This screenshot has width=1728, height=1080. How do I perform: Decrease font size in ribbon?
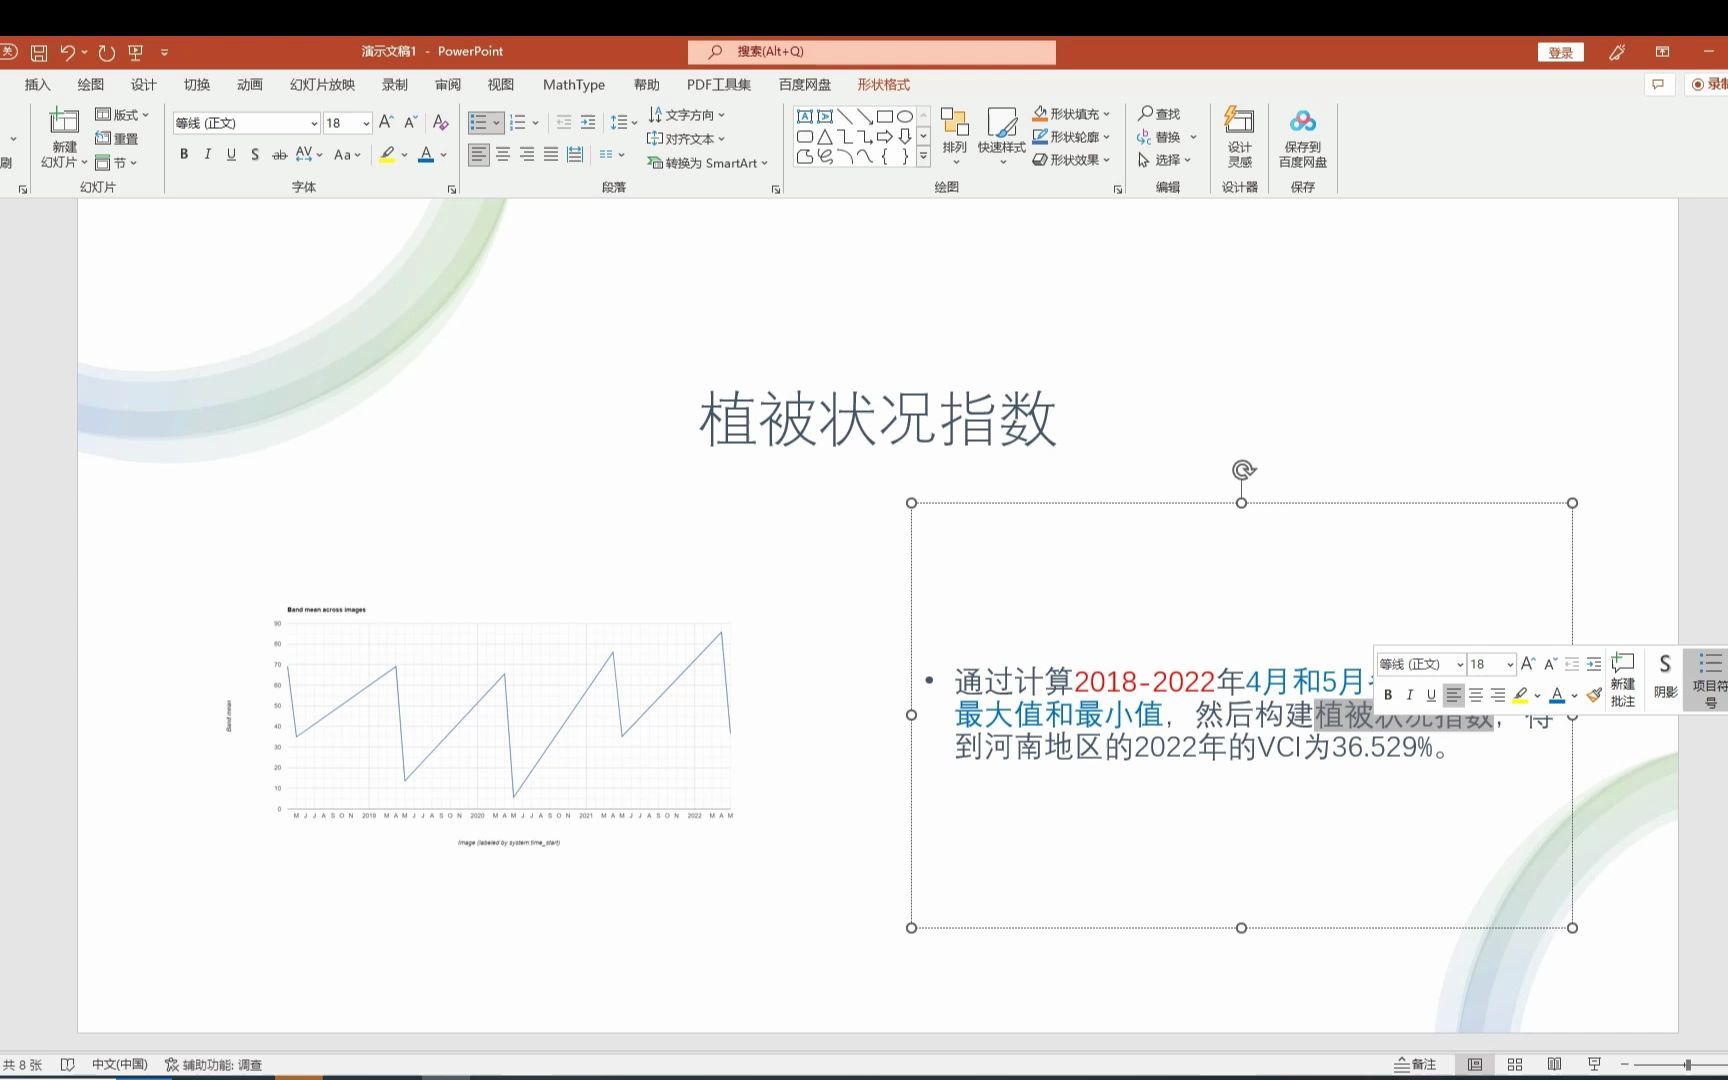tap(410, 122)
